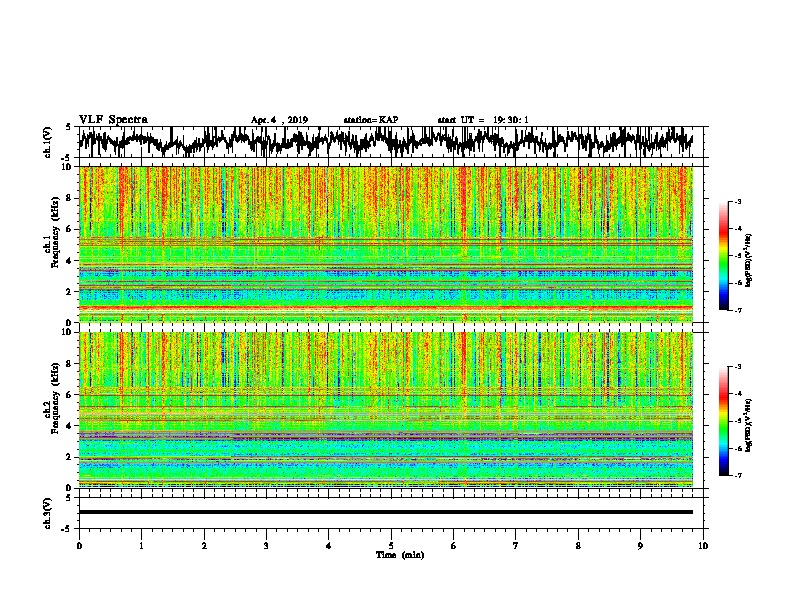Click the thick black ch.3 voltage trace
Viewport: 792px width, 612px height.
[385, 512]
